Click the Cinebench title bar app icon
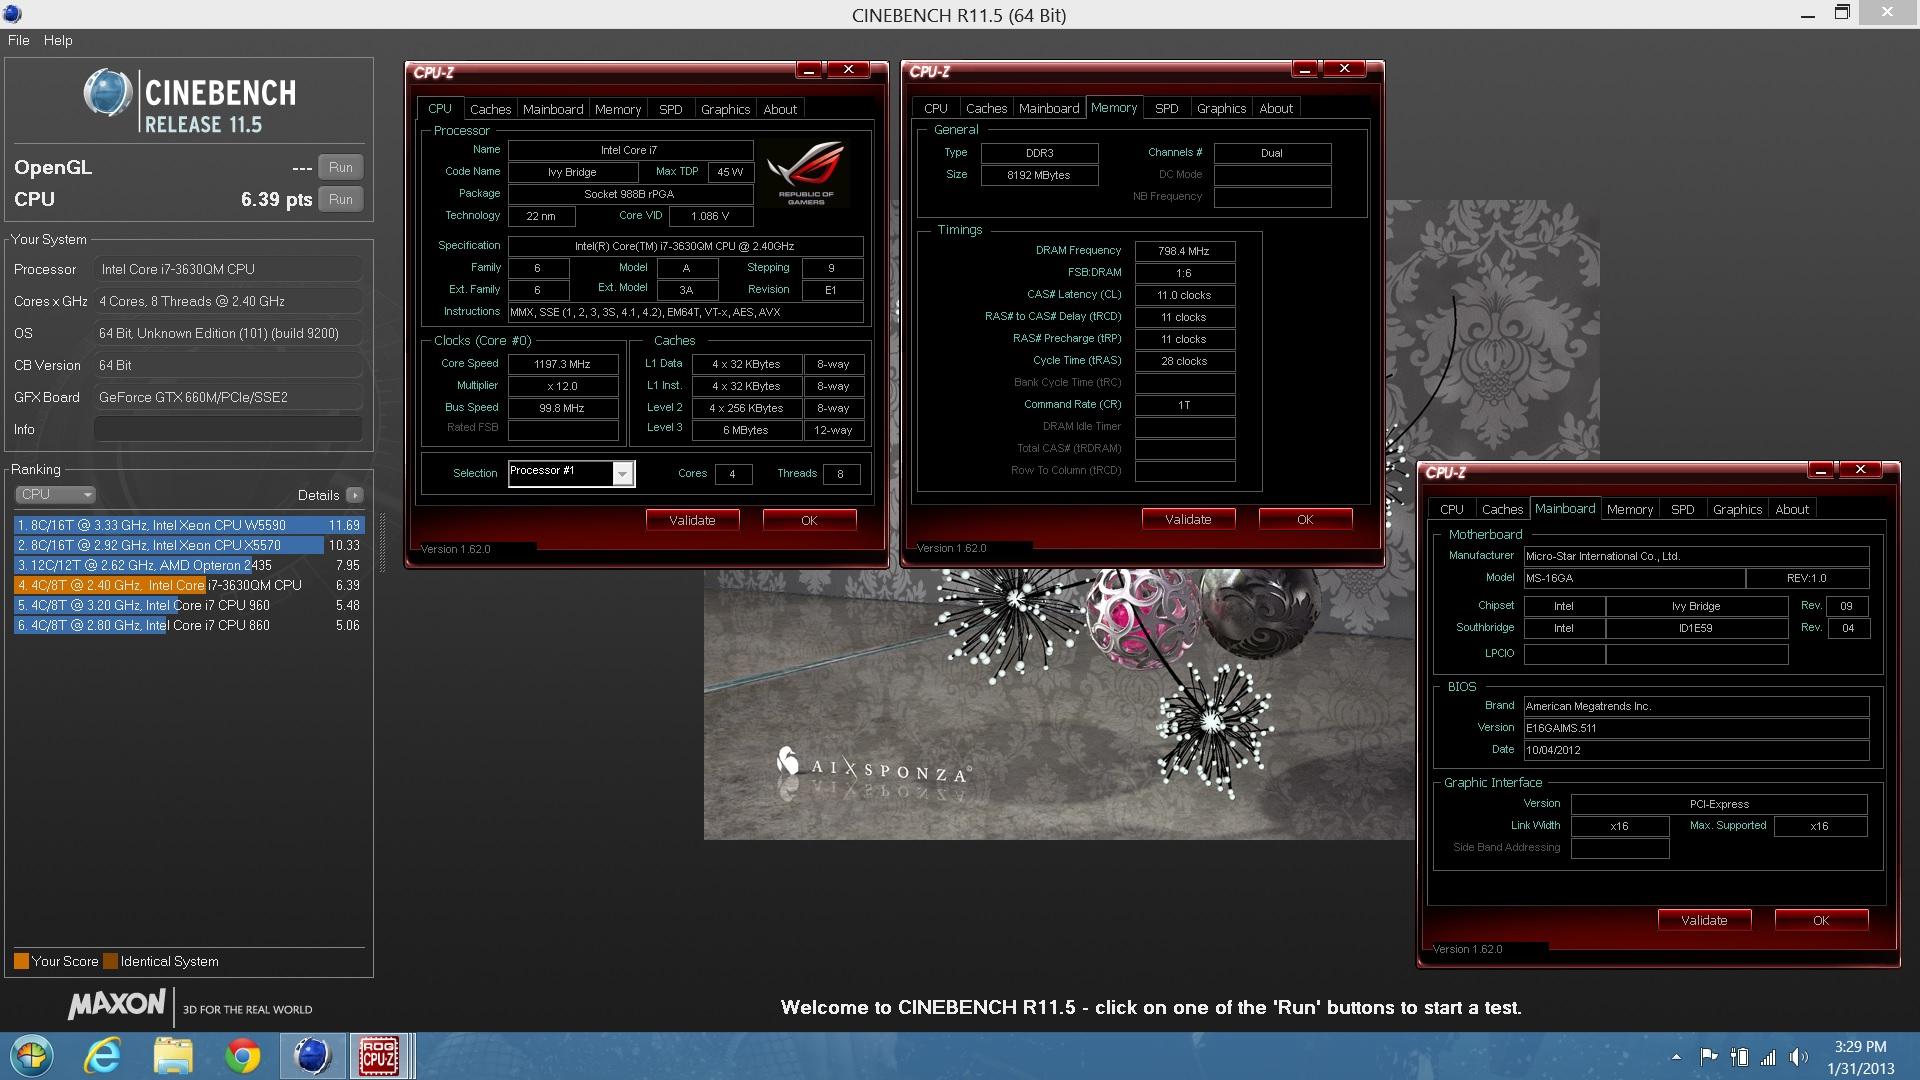The height and width of the screenshot is (1080, 1920). click(x=11, y=14)
